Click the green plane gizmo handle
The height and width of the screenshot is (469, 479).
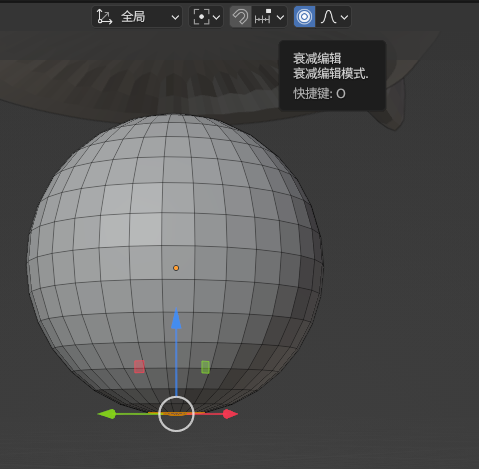(206, 367)
